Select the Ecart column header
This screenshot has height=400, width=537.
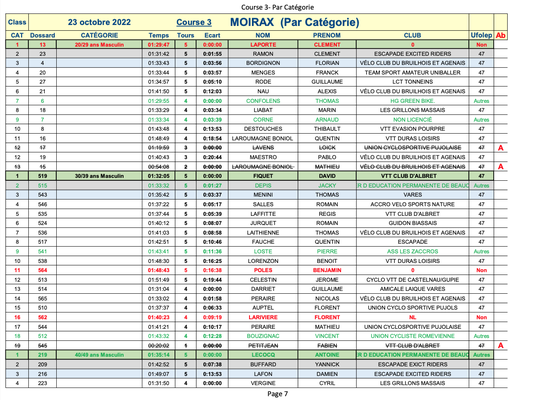click(212, 35)
